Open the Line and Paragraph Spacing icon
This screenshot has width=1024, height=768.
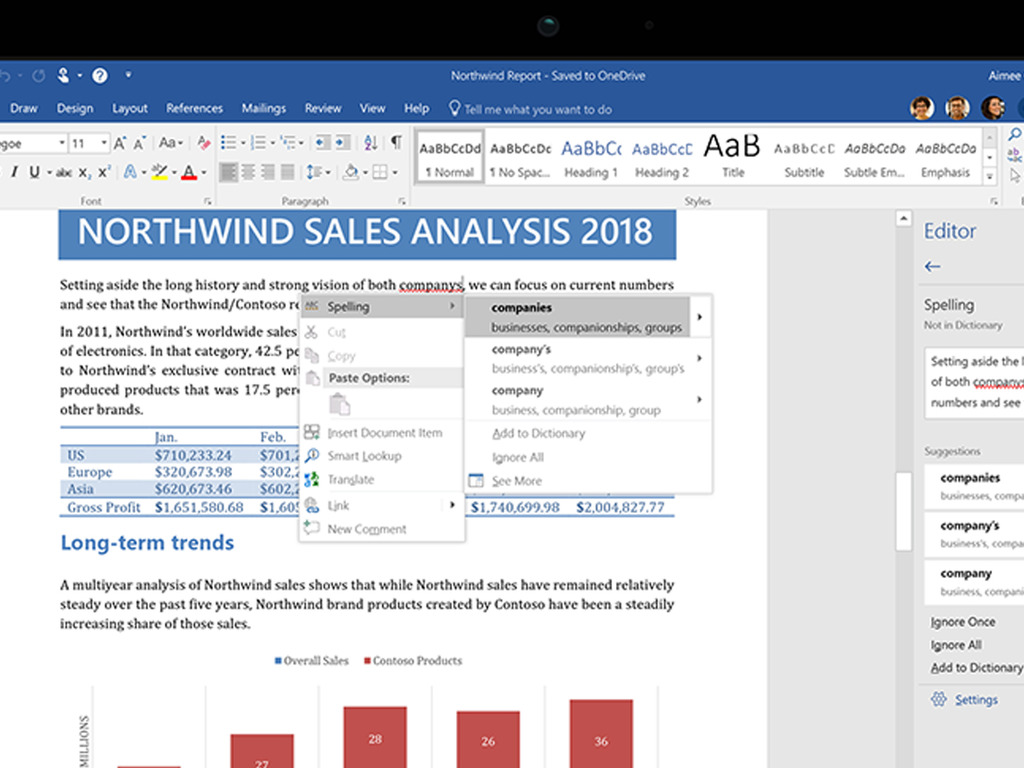pos(313,172)
